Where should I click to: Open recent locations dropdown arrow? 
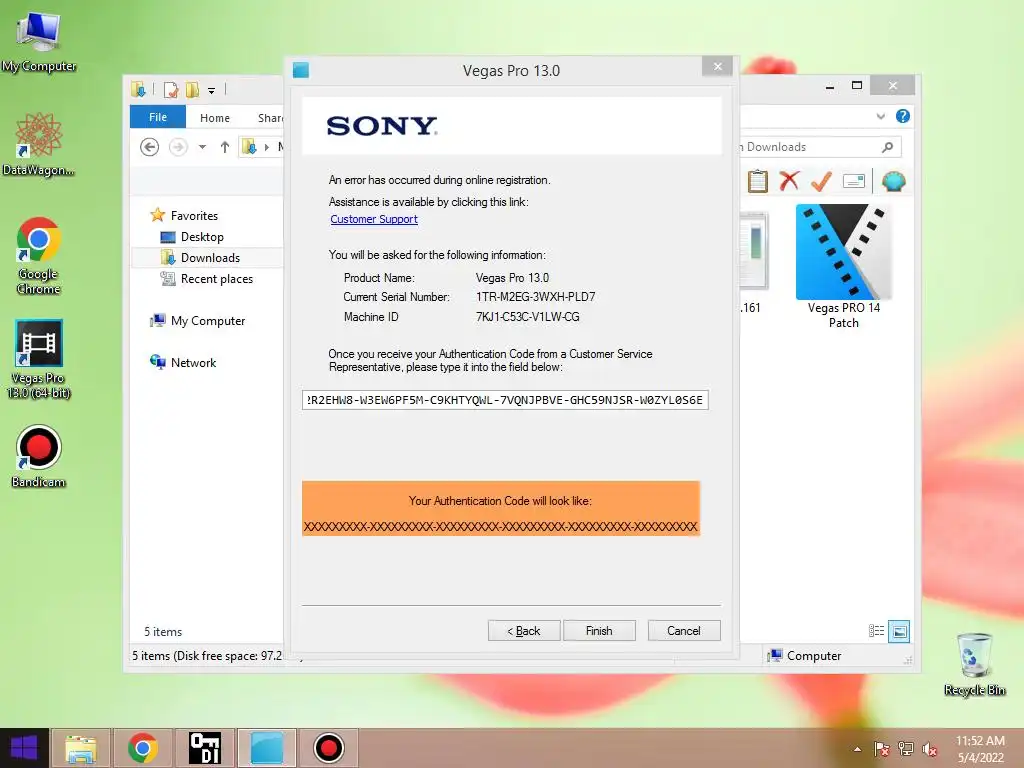[202, 147]
